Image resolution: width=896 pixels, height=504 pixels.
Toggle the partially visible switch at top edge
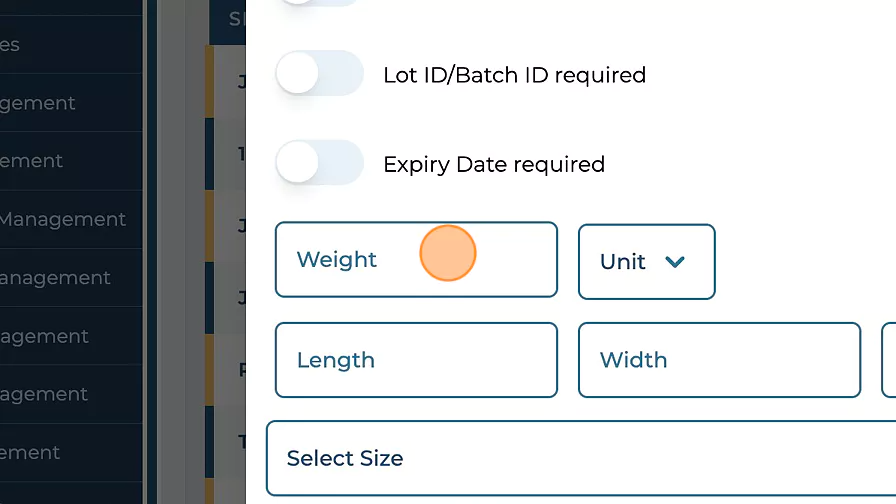tap(319, 3)
